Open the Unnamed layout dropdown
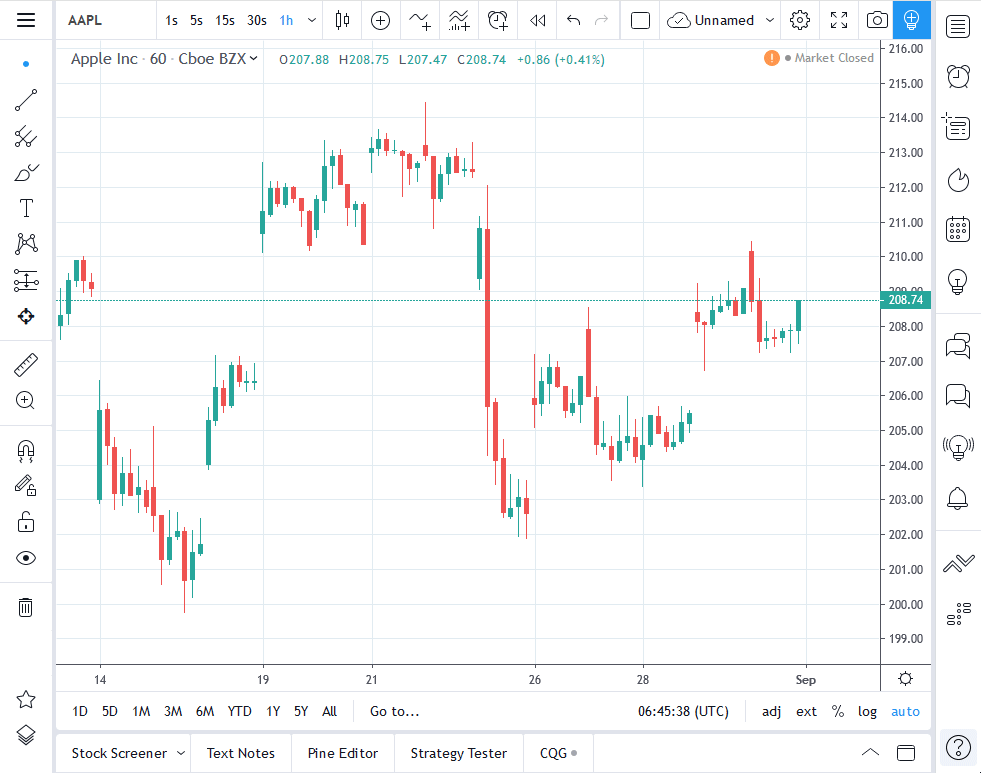This screenshot has height=773, width=981. pos(720,20)
